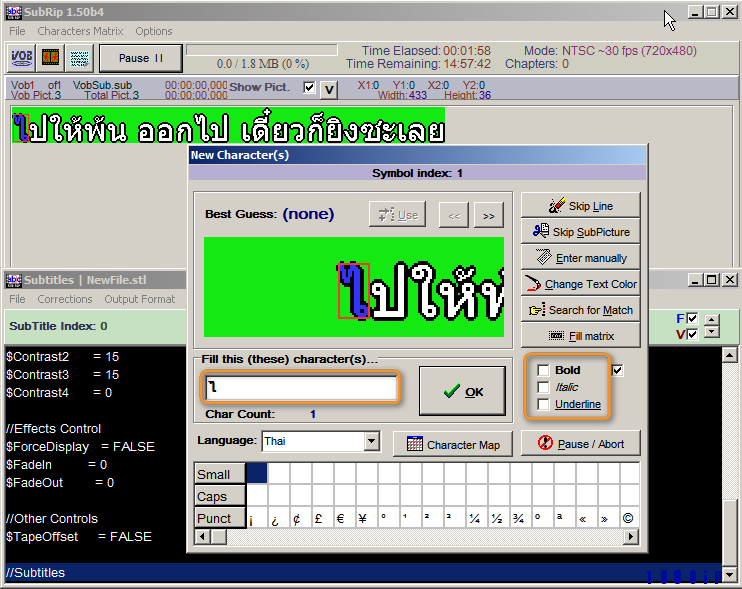Click the text output toolbar icon
Screen dimensions: 742x589
[79, 58]
